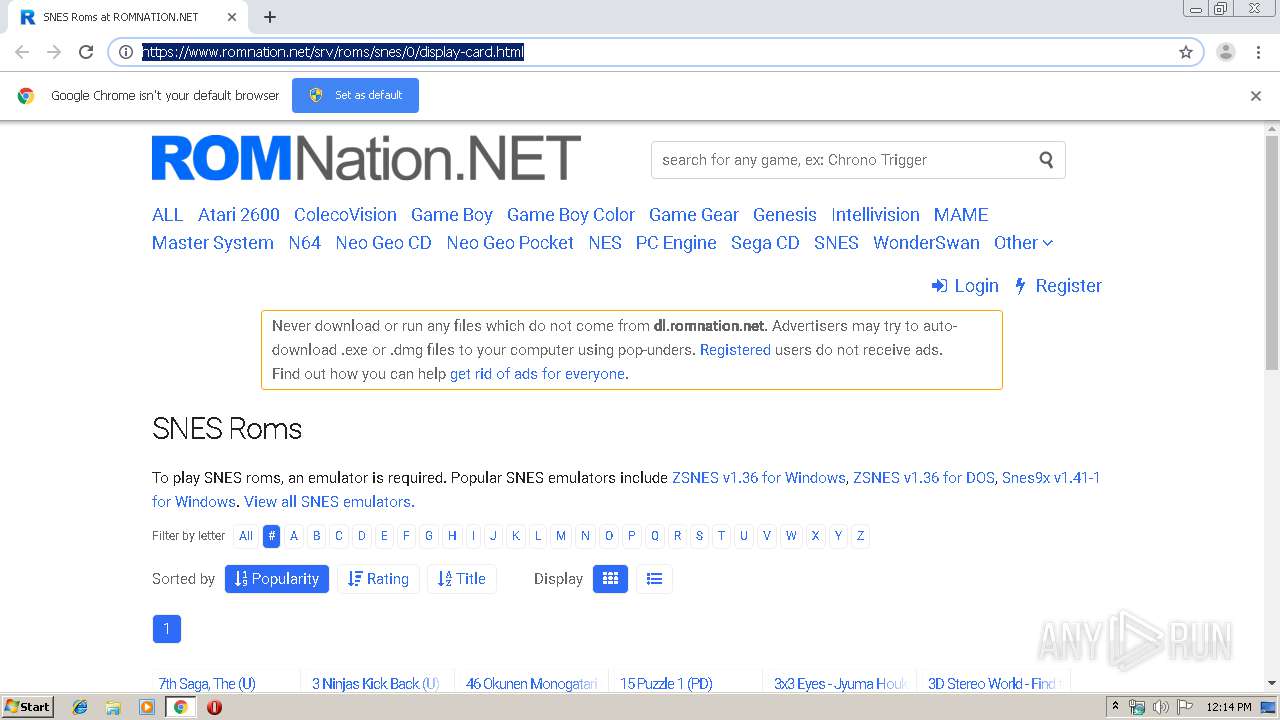Open the network tray icon
1280x720 pixels.
pos(1137,707)
